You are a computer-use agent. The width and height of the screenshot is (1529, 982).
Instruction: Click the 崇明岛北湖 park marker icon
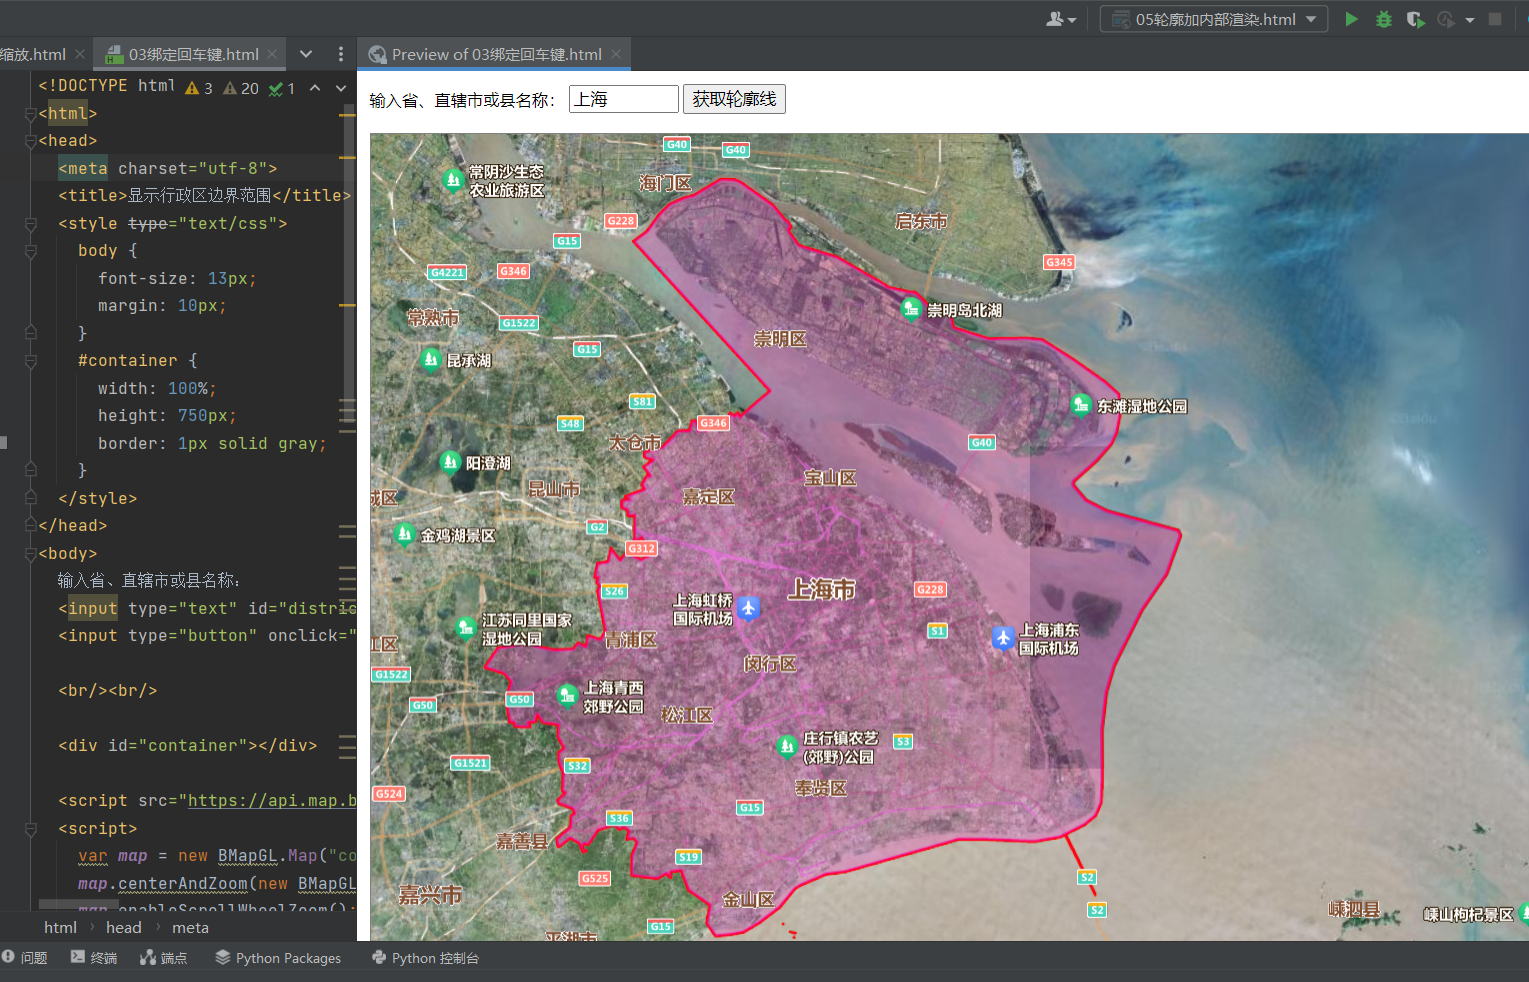coord(911,308)
